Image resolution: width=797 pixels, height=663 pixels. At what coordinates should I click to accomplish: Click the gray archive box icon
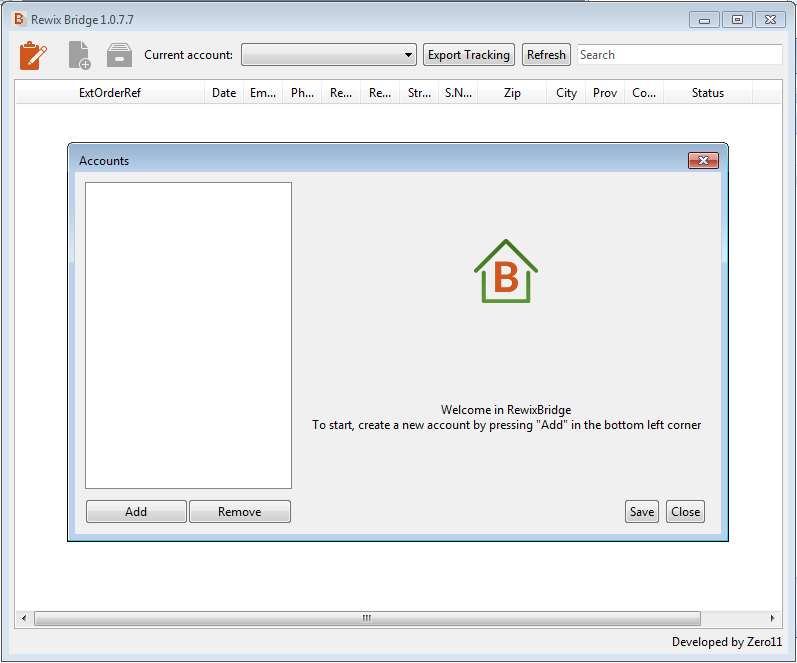pyautogui.click(x=119, y=55)
